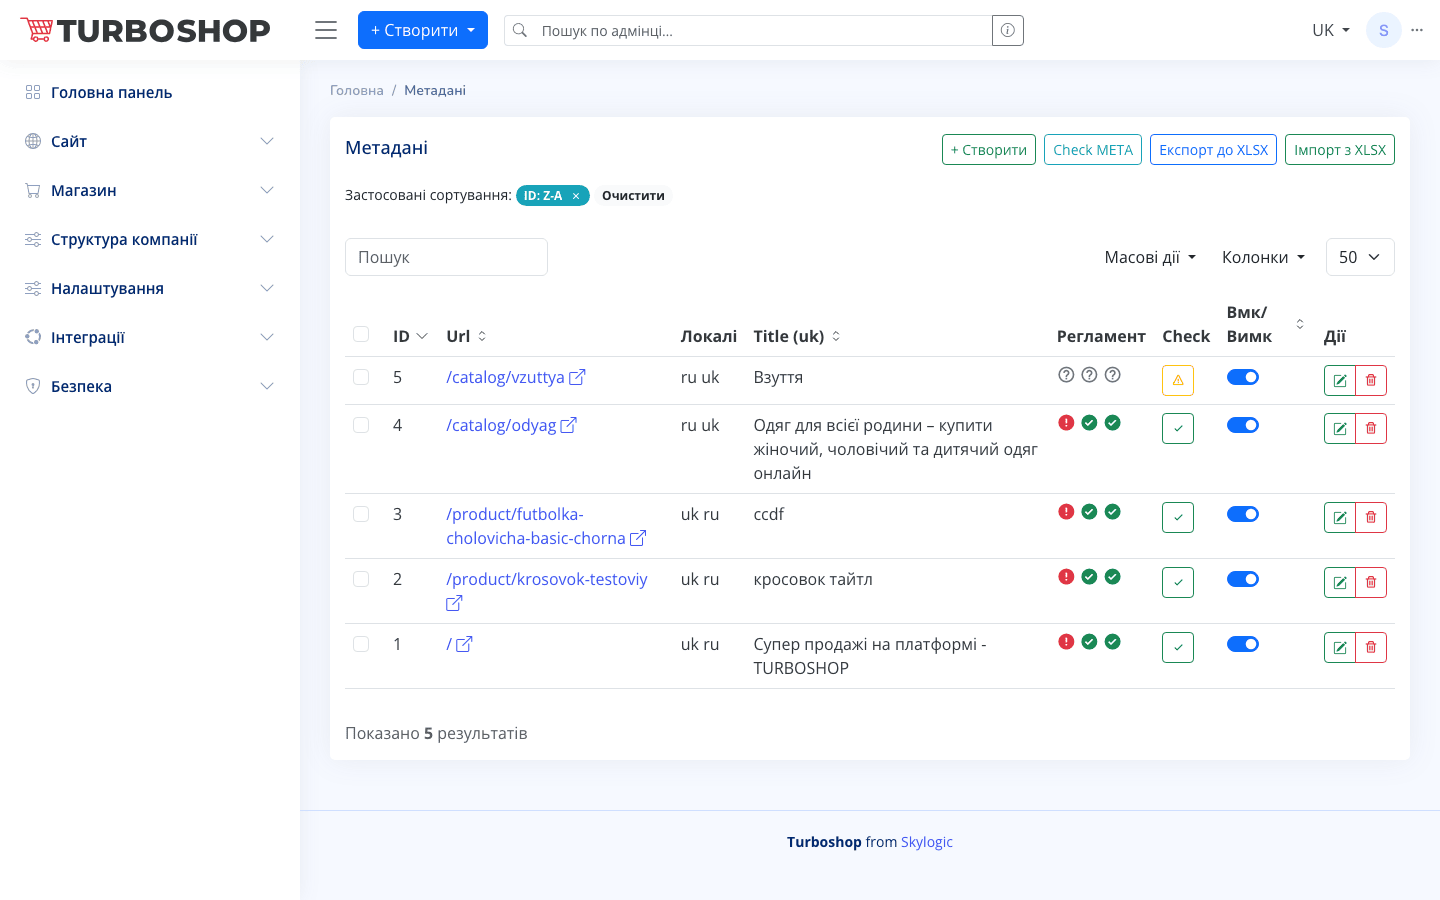Toggle the hamburger sidebar menu icon
The height and width of the screenshot is (900, 1440).
(326, 30)
